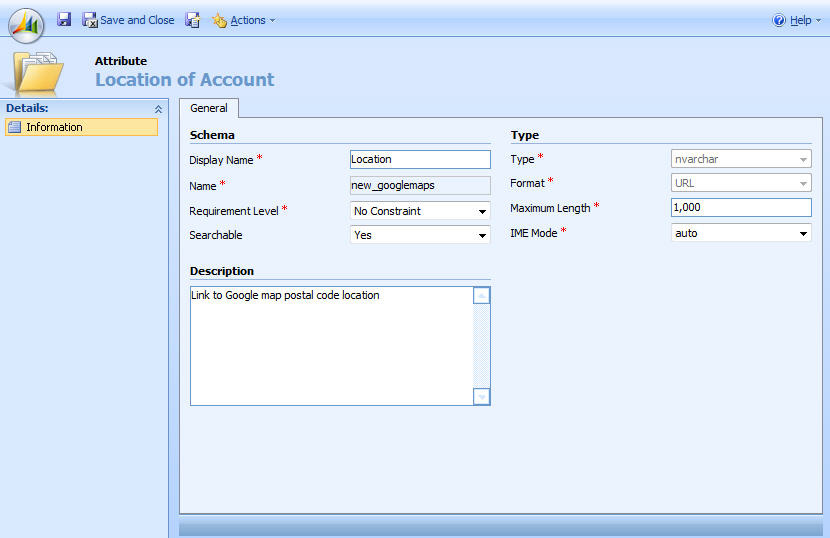Click the Display Name text field
This screenshot has height=538, width=830.
[x=420, y=159]
